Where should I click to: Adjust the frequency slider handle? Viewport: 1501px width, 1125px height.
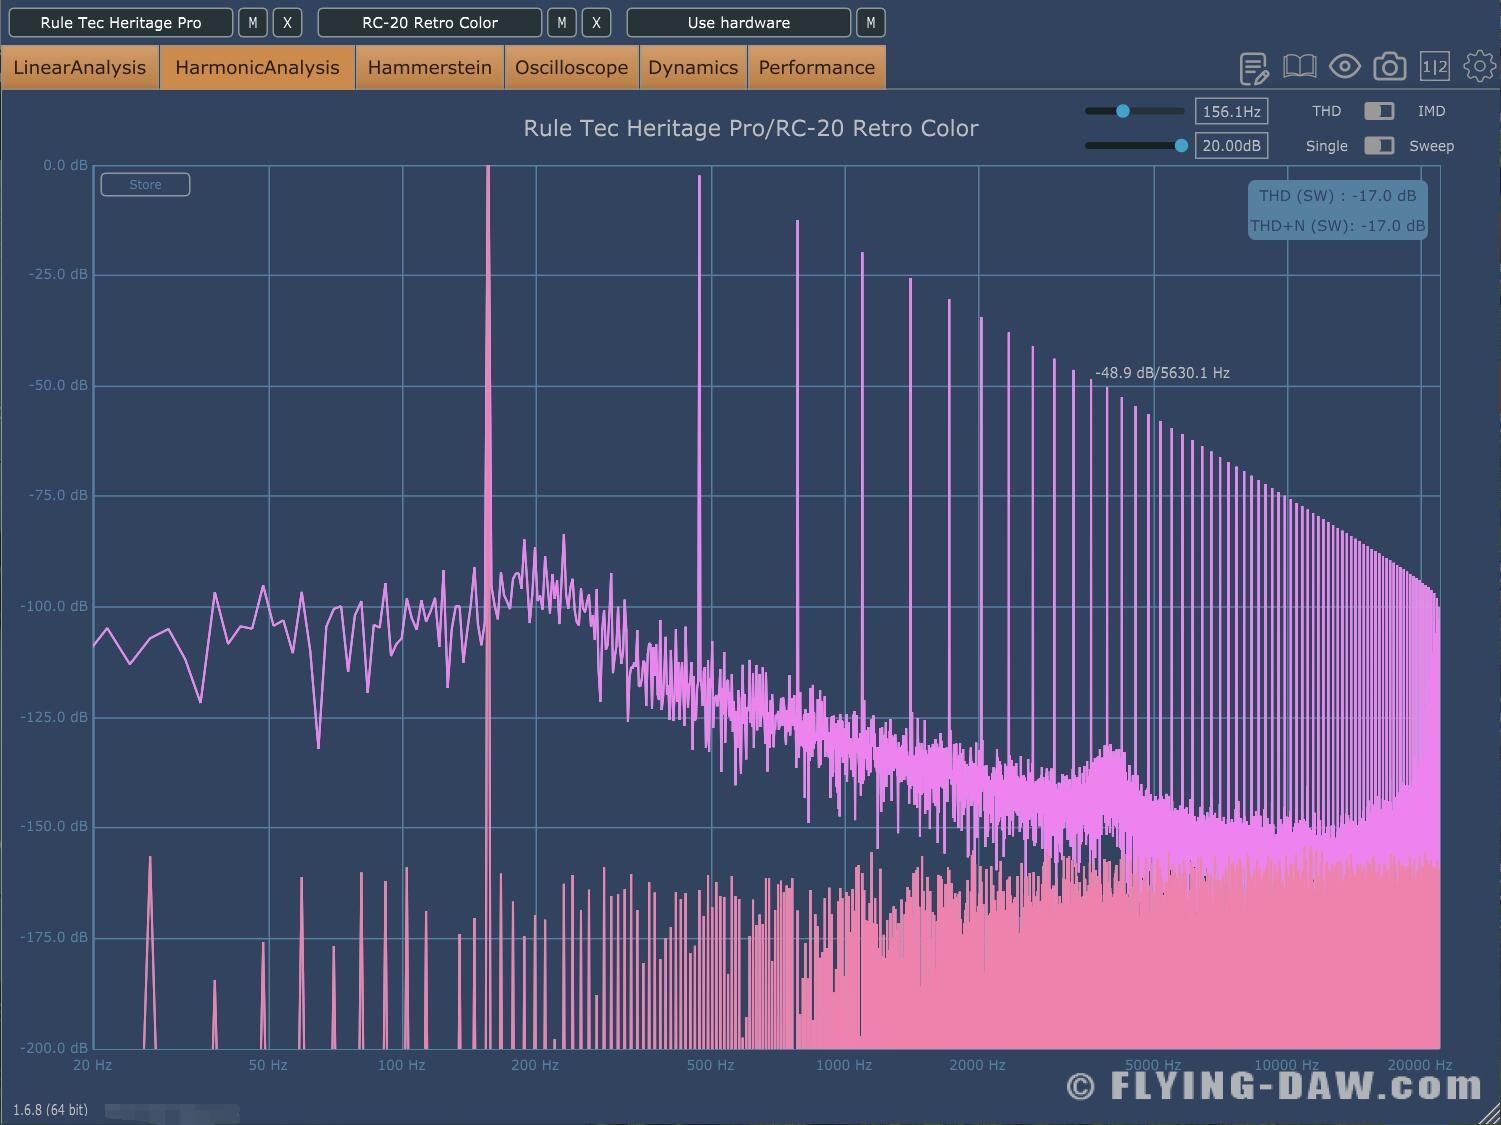[x=1123, y=111]
